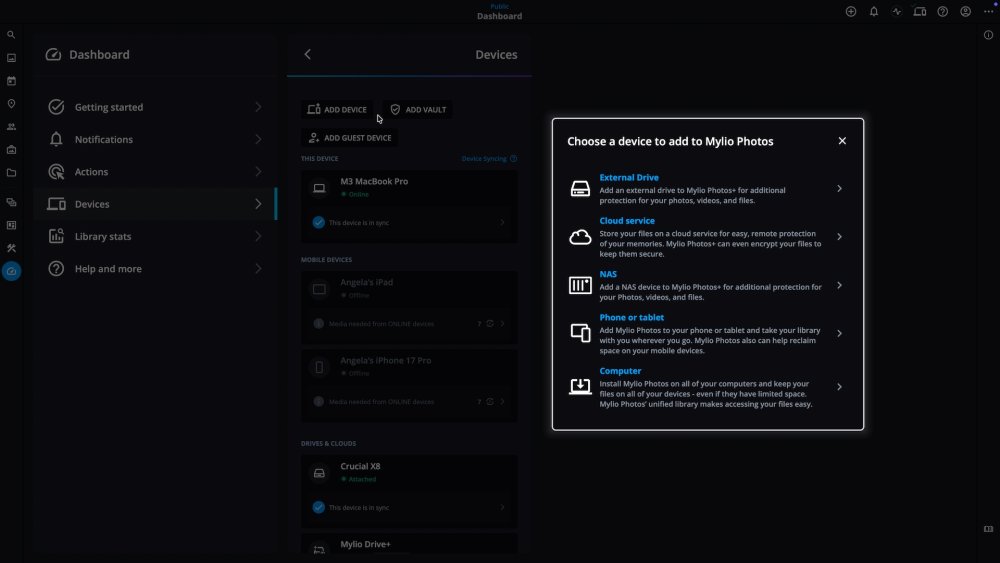
Task: Open the three-dot more menu in top bar
Action: (x=989, y=11)
